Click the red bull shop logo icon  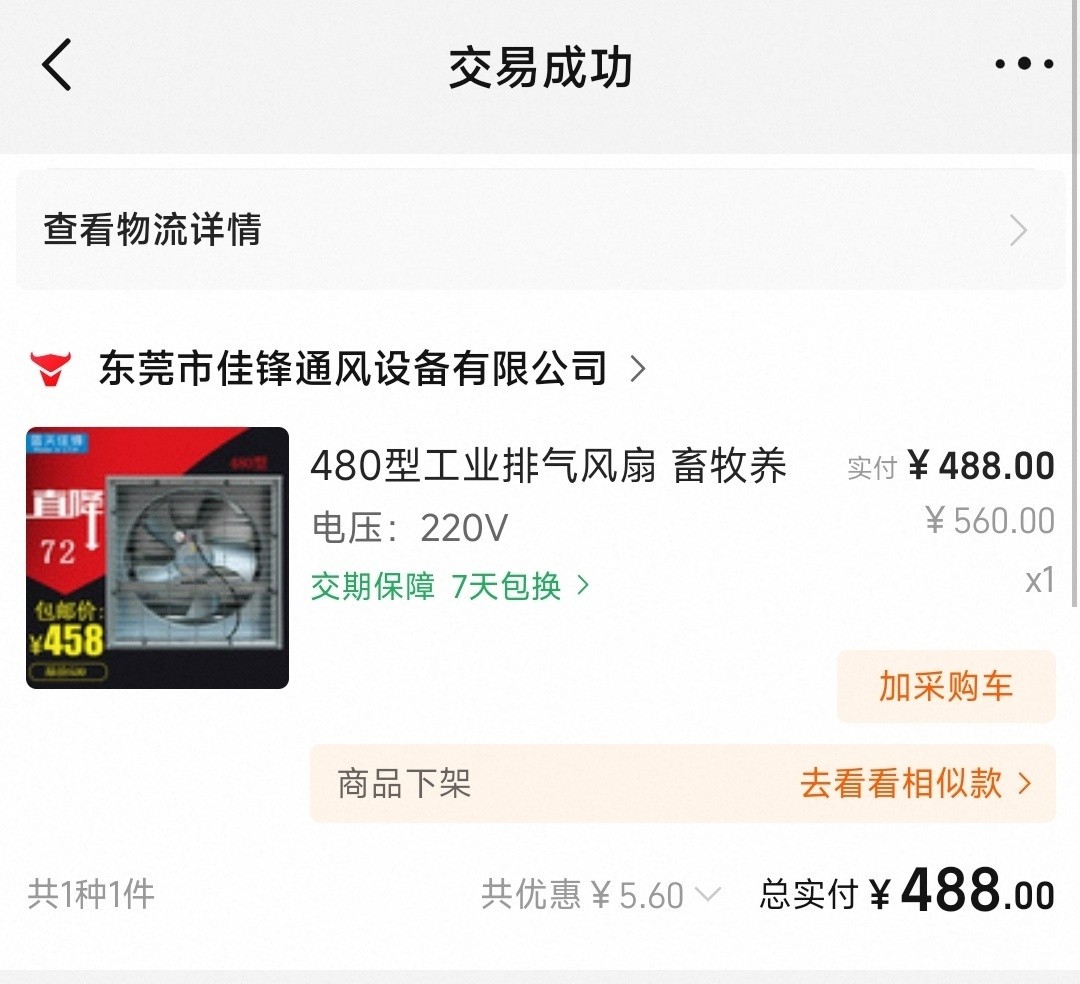50,368
